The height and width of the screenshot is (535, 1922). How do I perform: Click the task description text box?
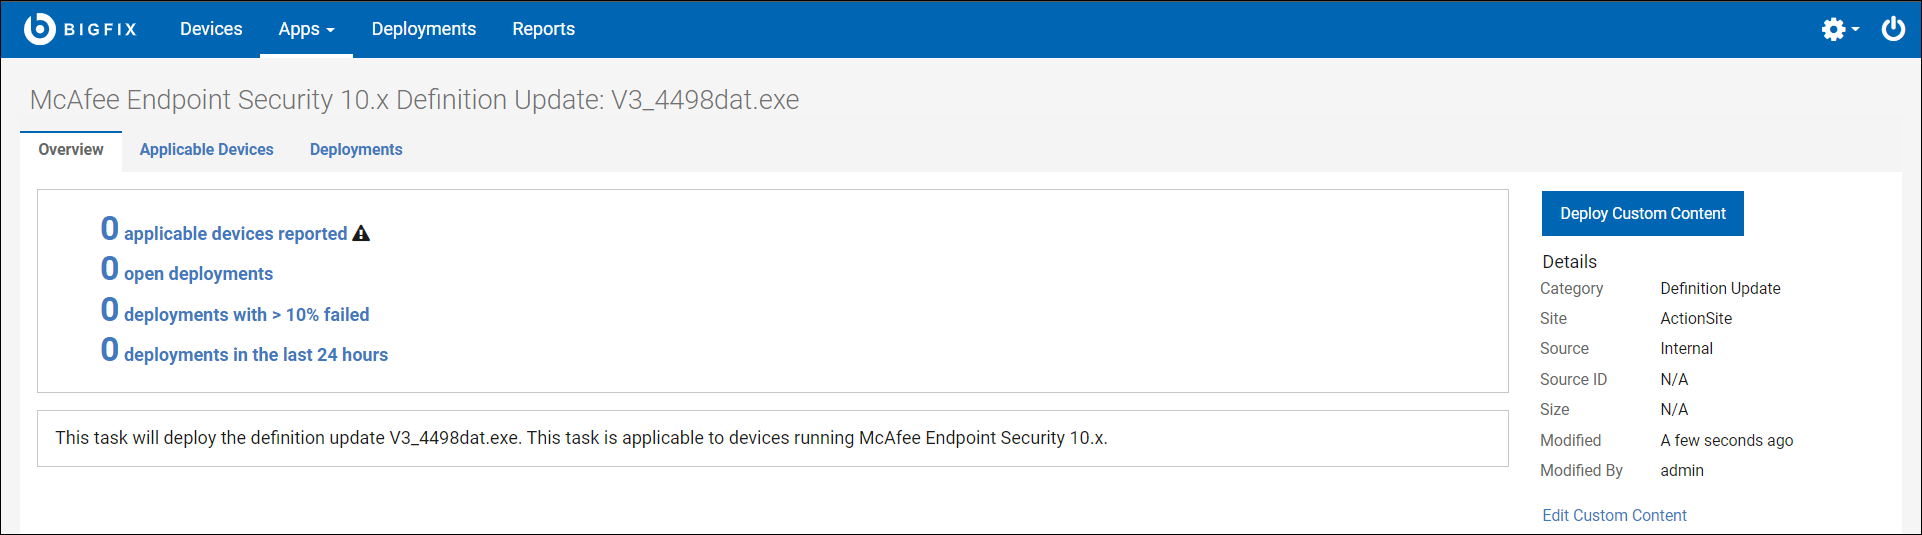[772, 438]
